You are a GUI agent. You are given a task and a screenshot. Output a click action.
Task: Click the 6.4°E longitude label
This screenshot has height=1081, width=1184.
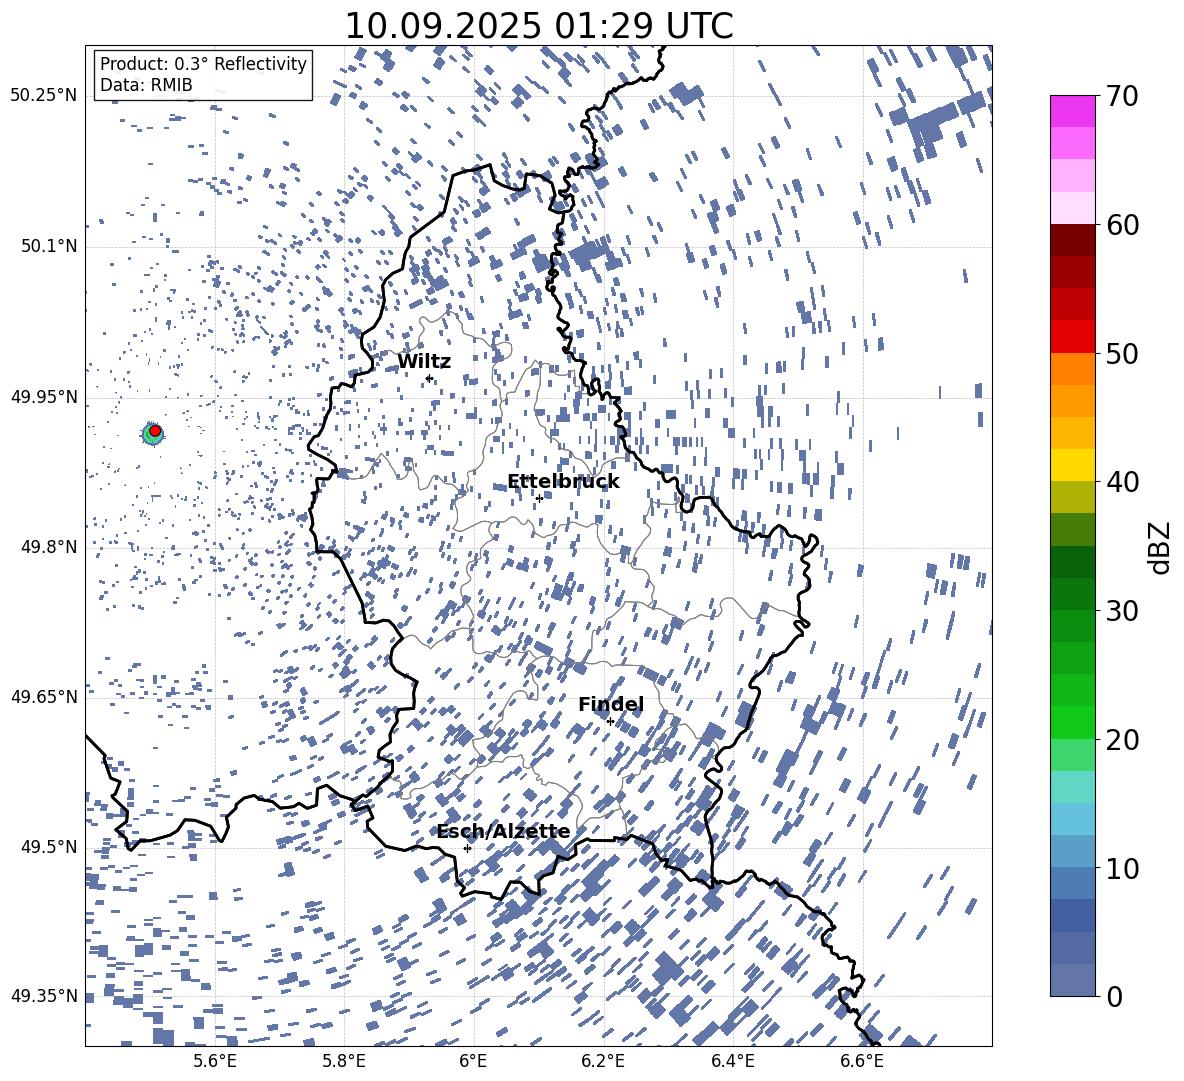(x=733, y=1061)
